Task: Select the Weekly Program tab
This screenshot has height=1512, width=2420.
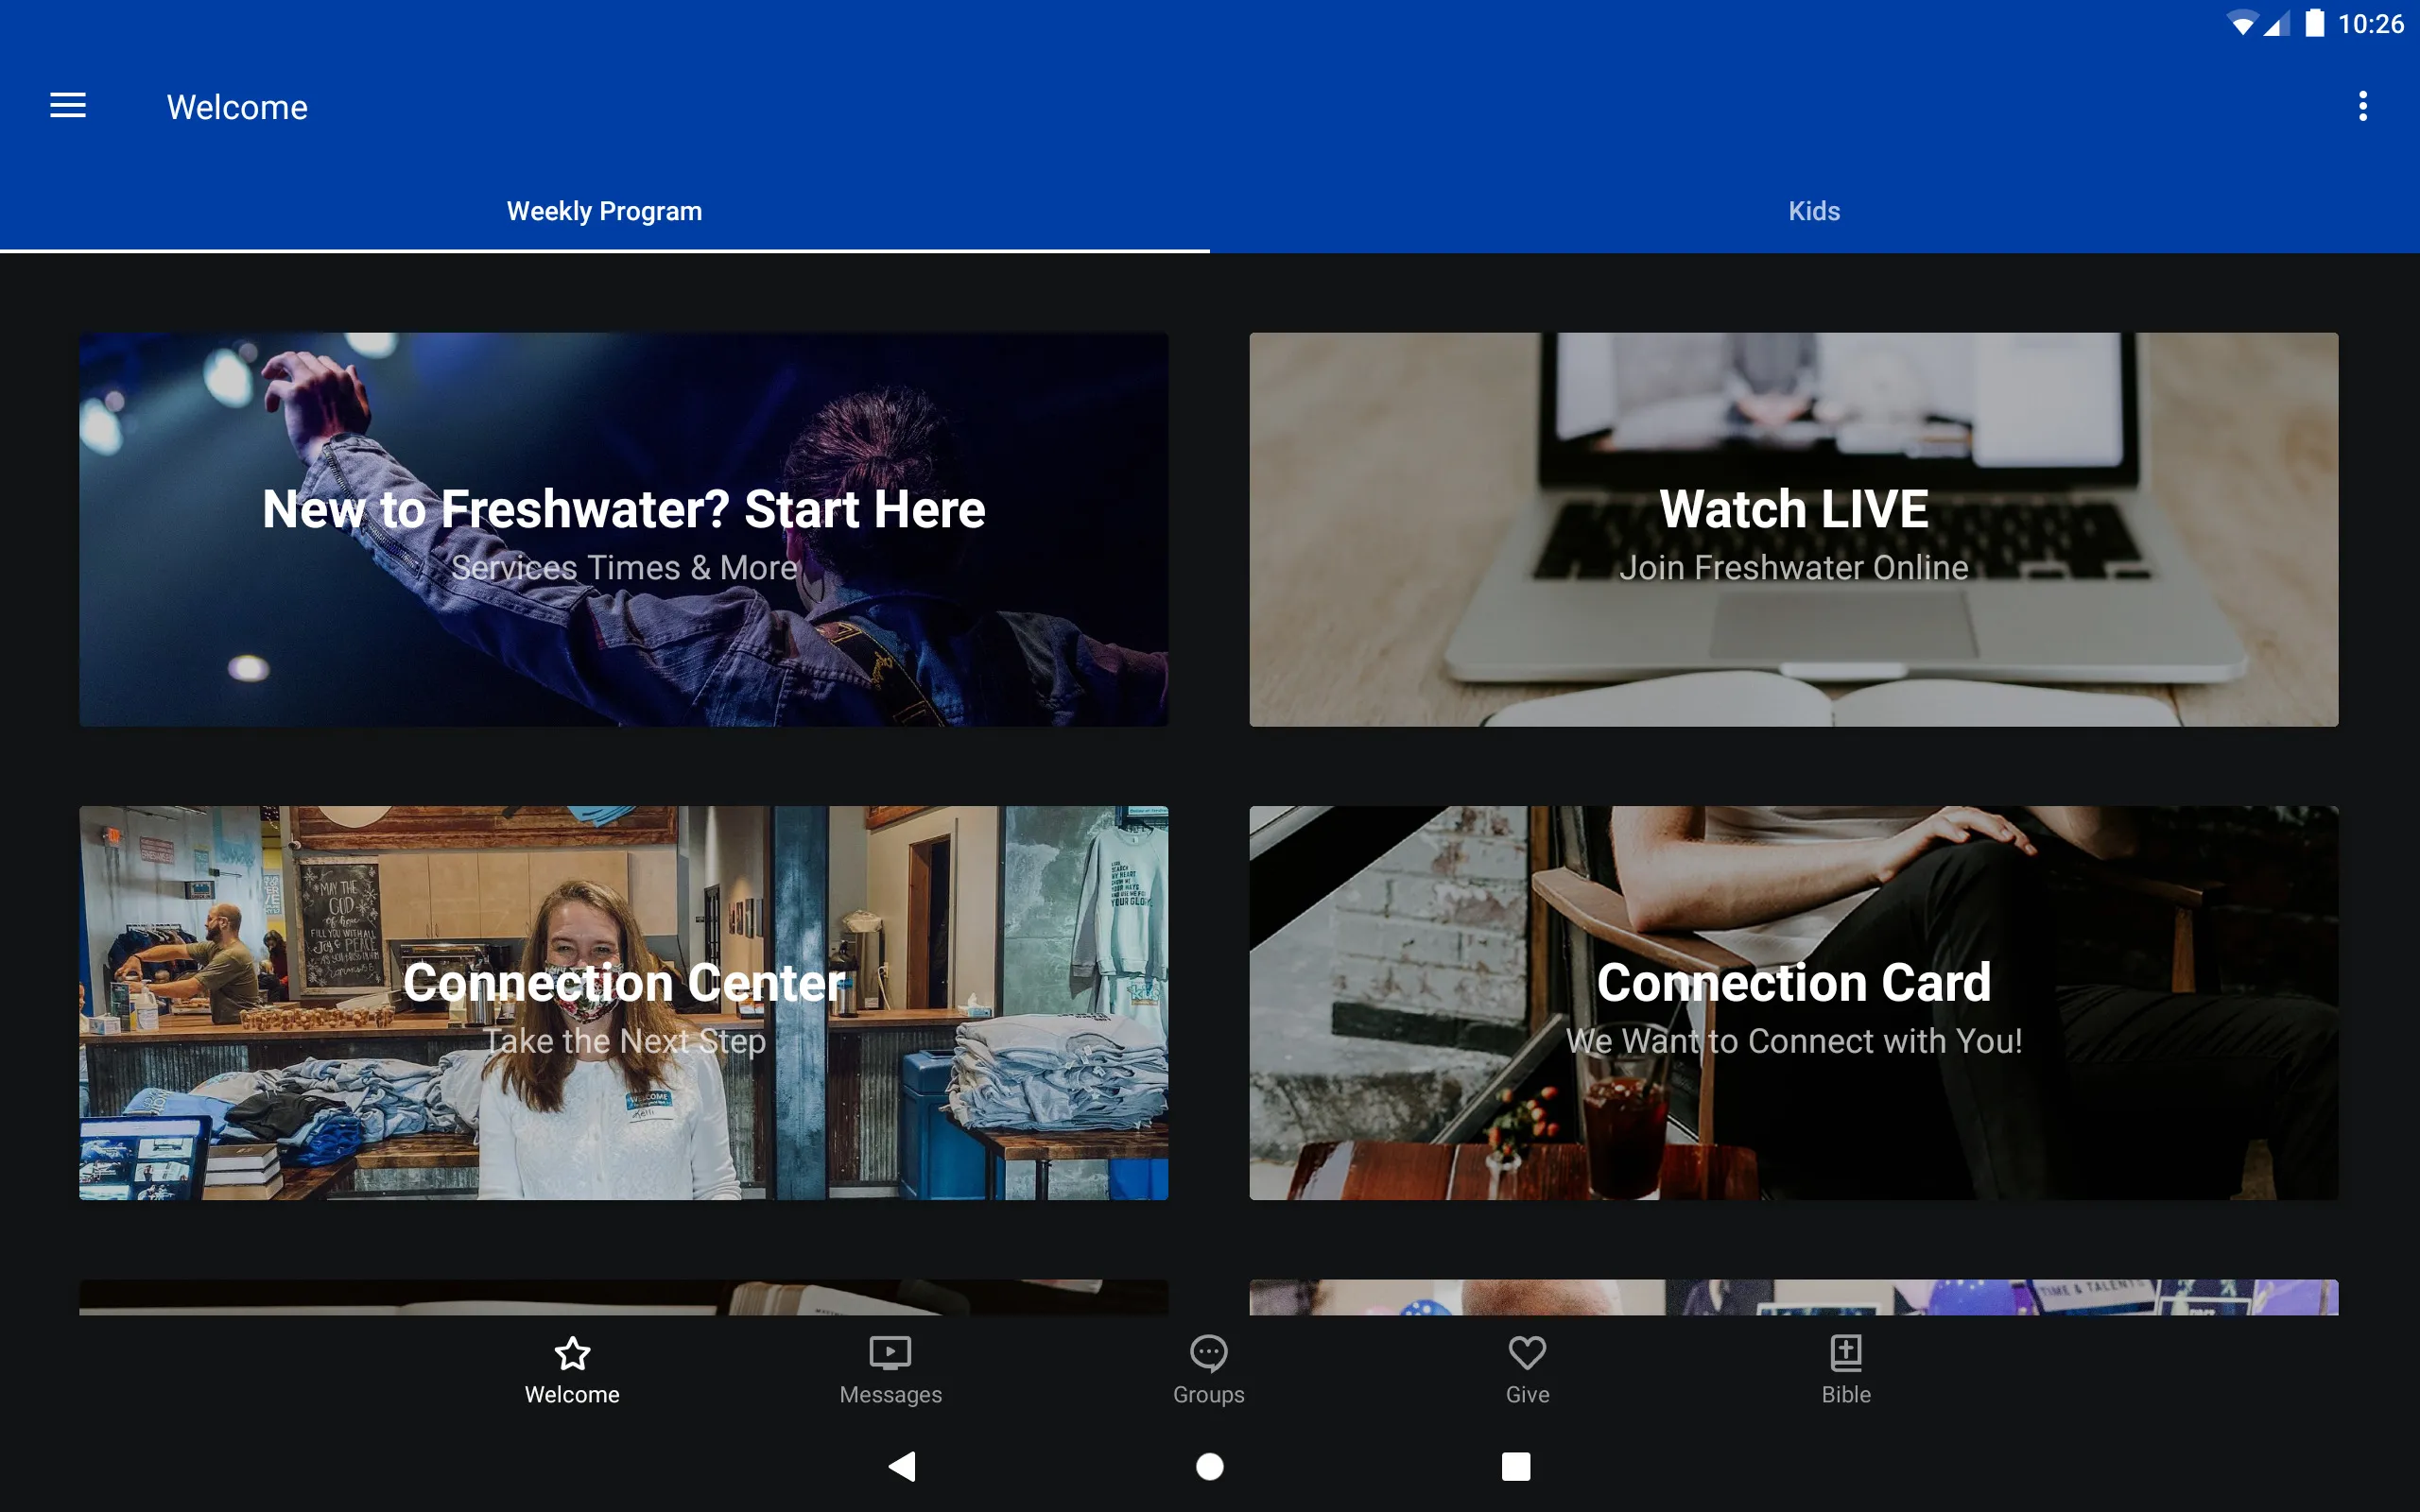Action: click(603, 209)
